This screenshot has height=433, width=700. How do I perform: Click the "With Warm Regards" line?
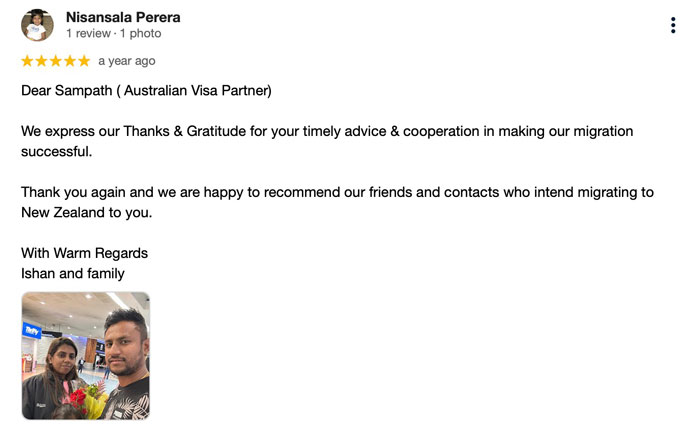[84, 253]
